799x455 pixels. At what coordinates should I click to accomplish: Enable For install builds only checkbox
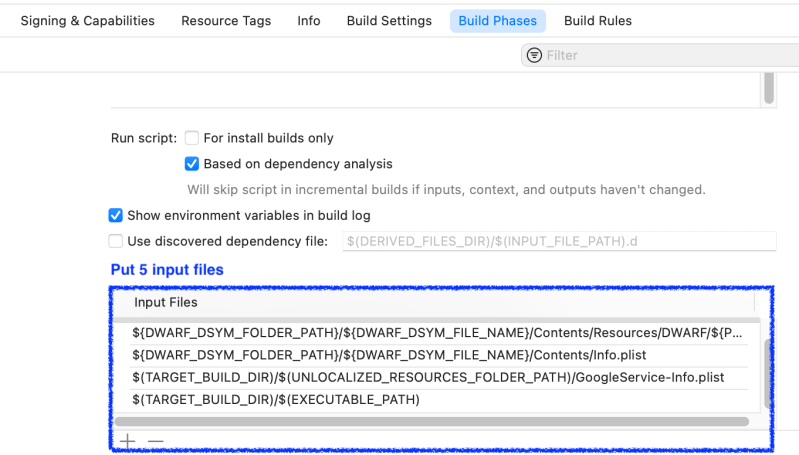click(x=192, y=138)
